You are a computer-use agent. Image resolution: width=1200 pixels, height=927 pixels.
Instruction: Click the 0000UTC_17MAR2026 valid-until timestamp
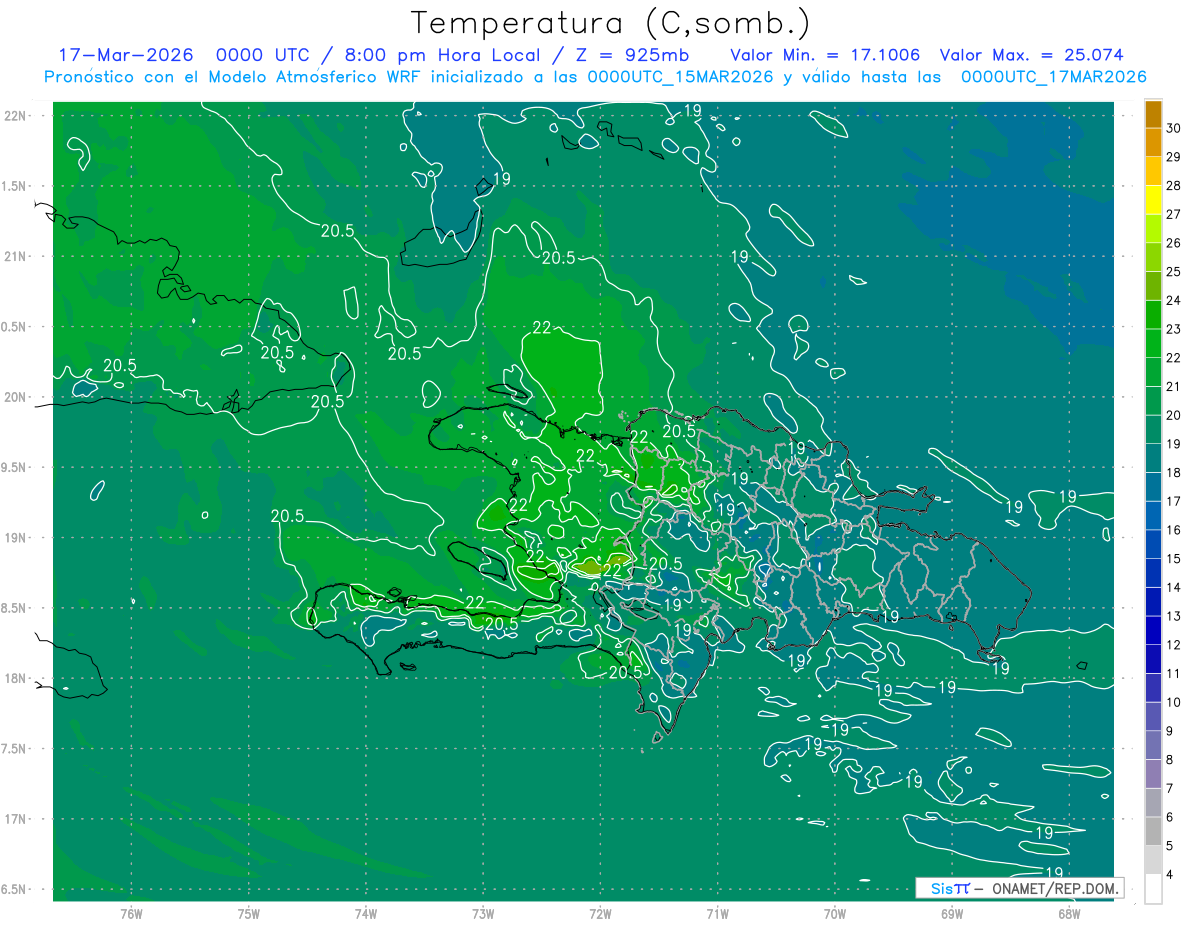pos(1053,77)
